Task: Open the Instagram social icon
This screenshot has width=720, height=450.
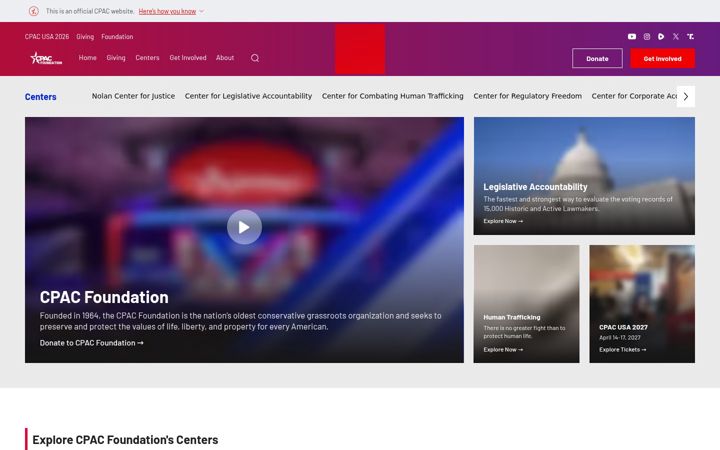Action: tap(647, 36)
